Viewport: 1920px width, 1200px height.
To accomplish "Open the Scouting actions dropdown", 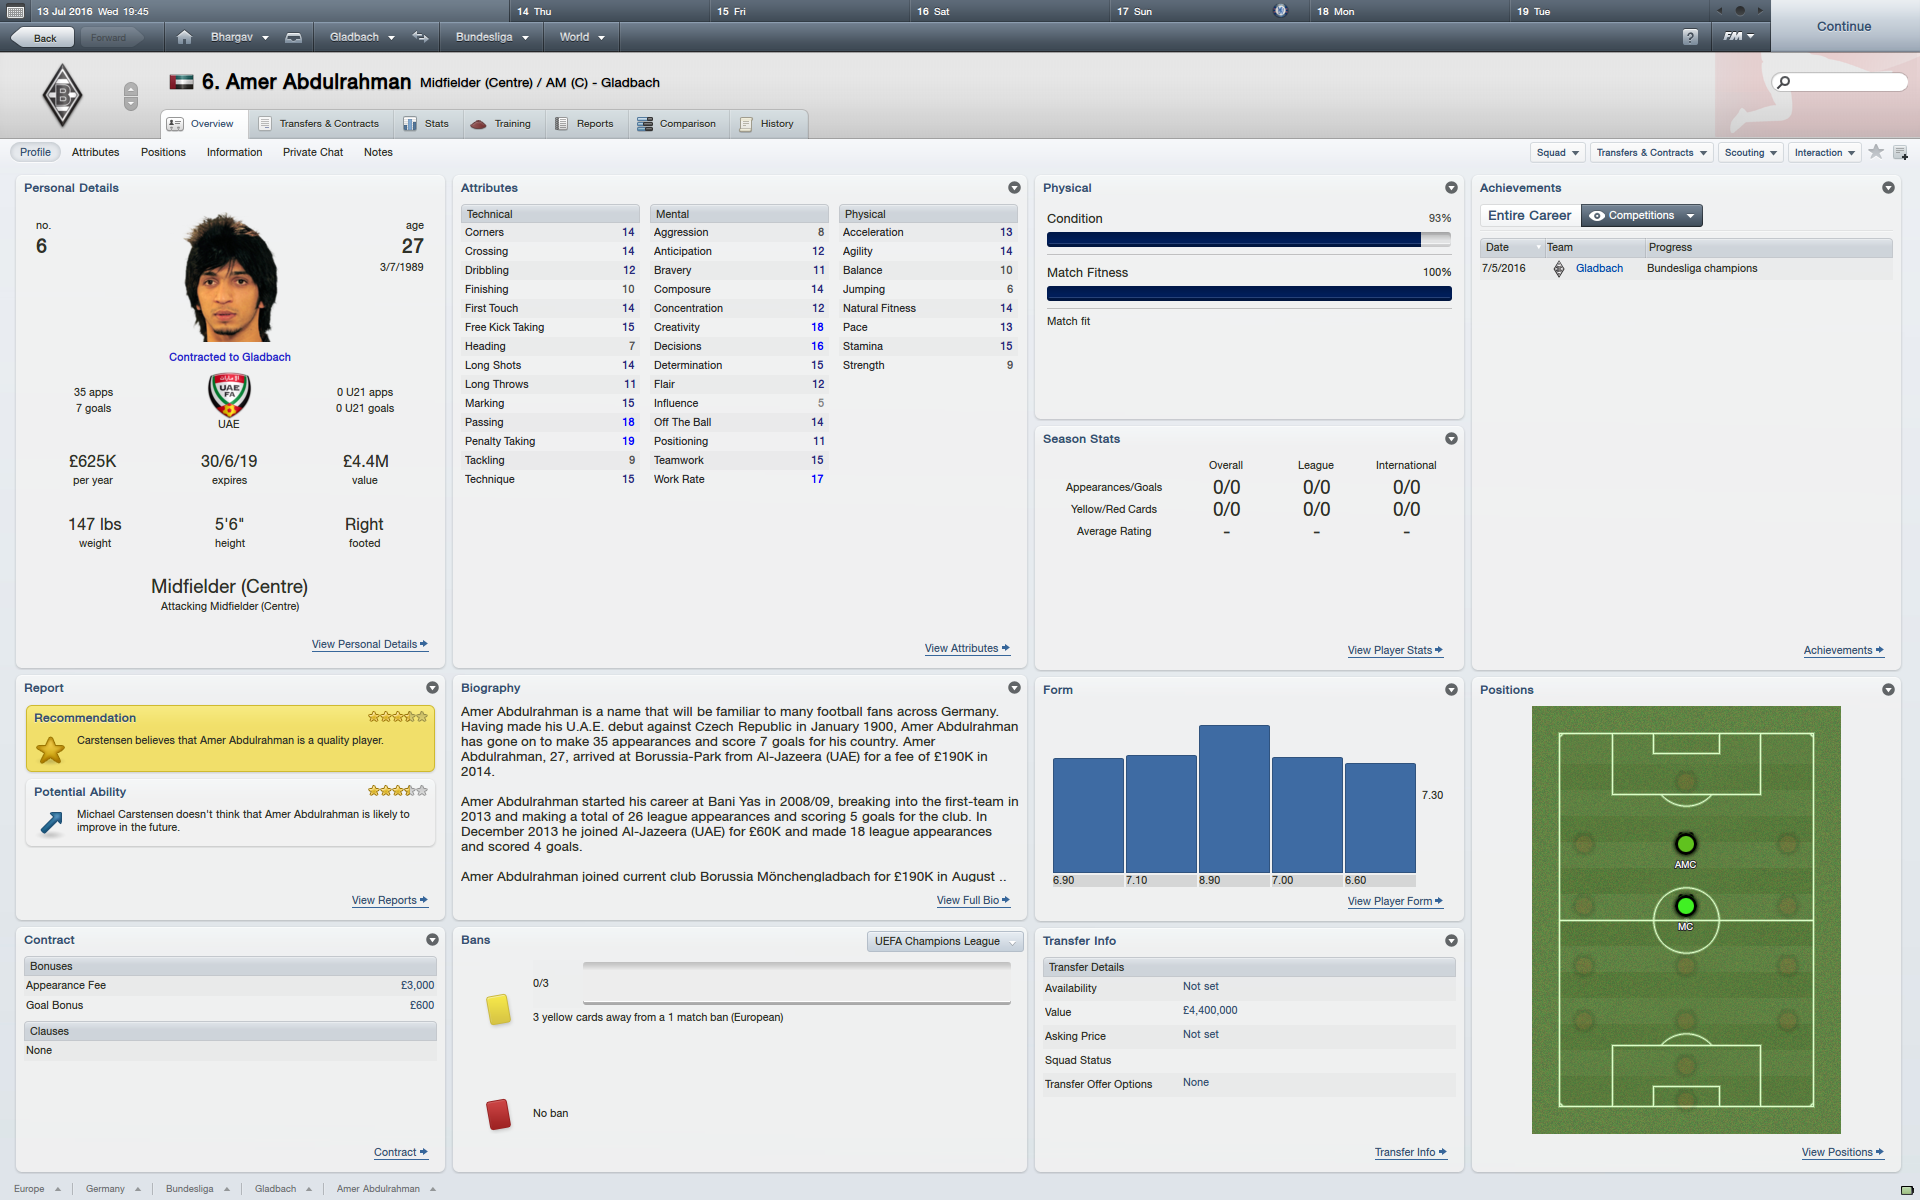I will coord(1751,153).
